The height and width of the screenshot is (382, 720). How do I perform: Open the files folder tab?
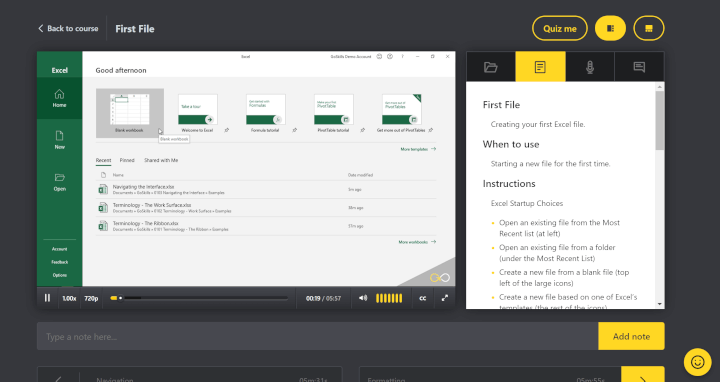[491, 67]
